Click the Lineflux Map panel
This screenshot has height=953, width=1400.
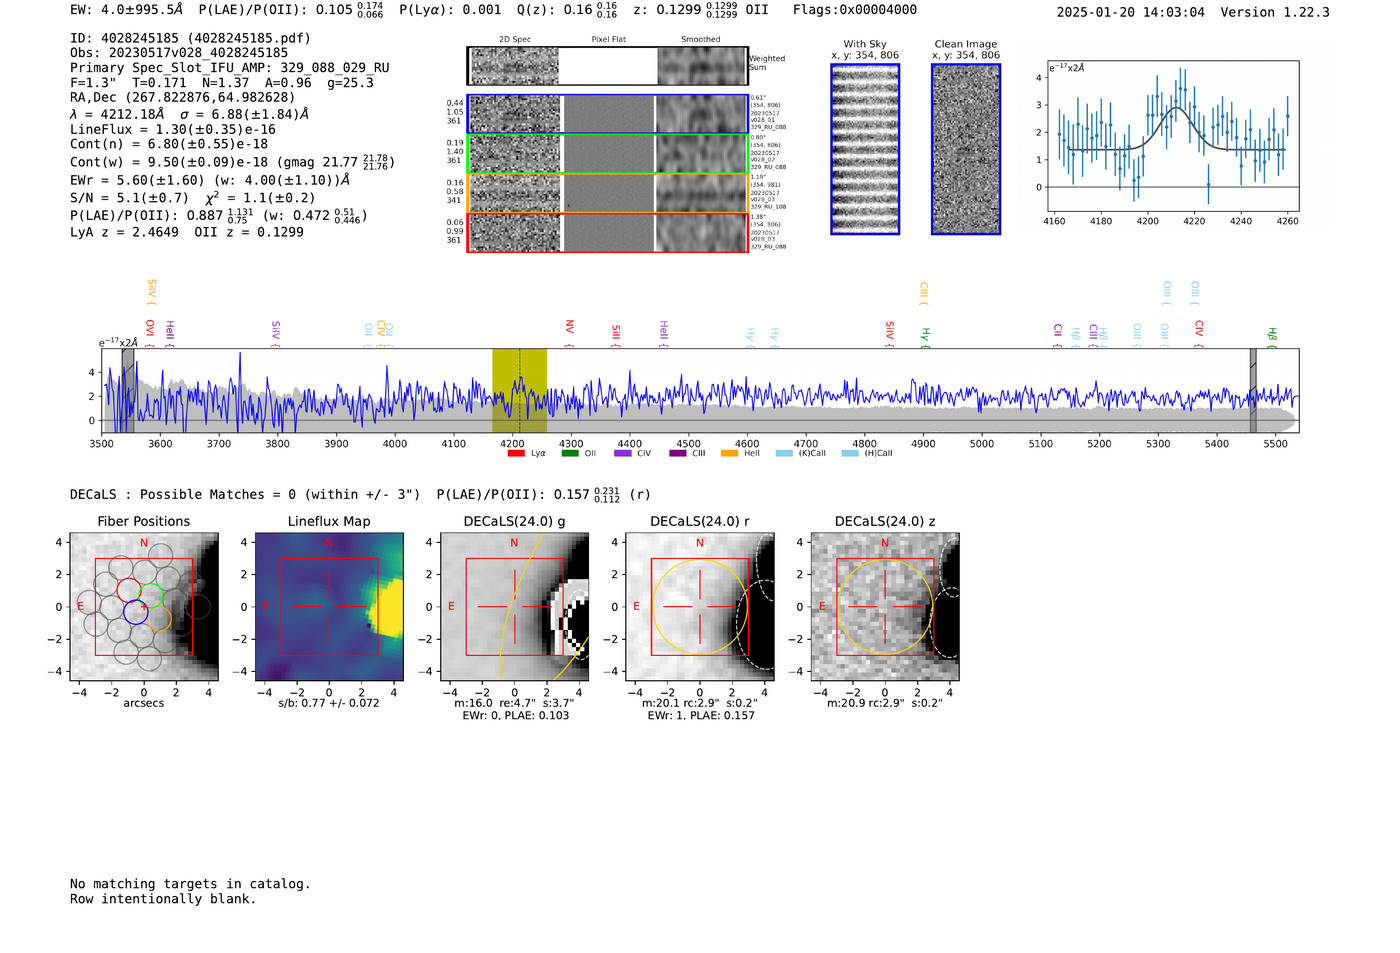point(329,607)
